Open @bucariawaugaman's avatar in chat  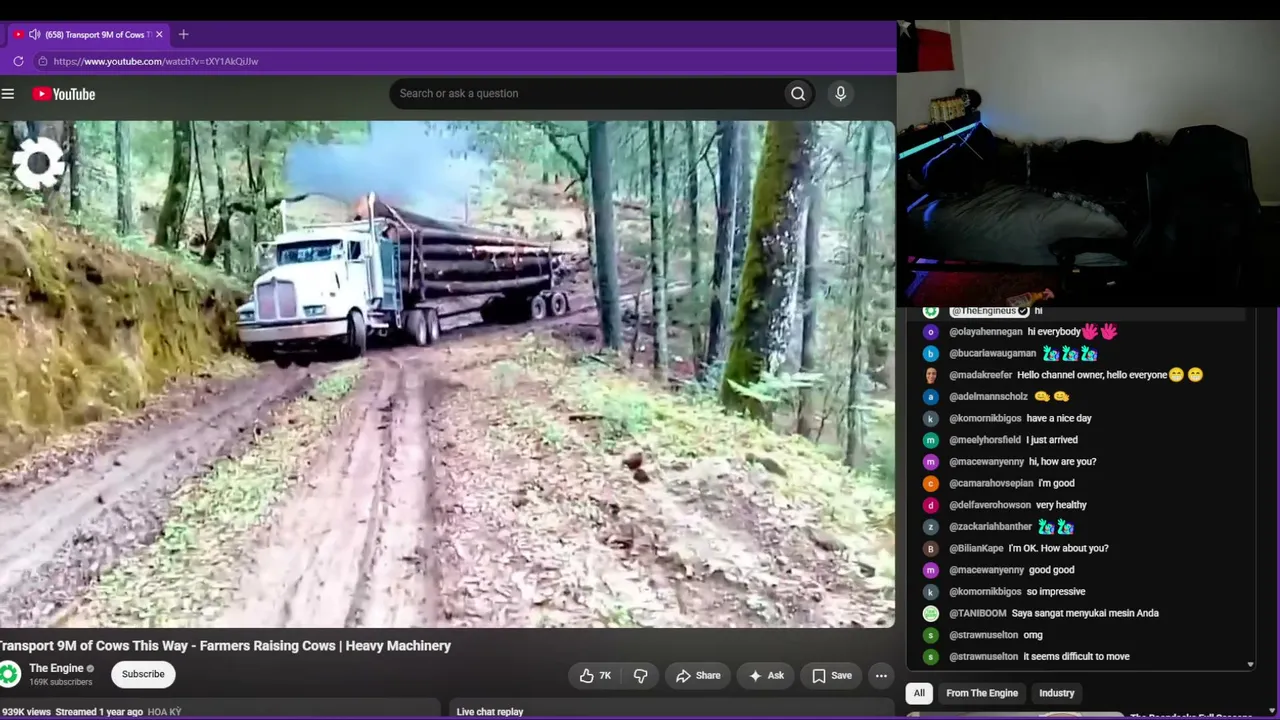(931, 353)
